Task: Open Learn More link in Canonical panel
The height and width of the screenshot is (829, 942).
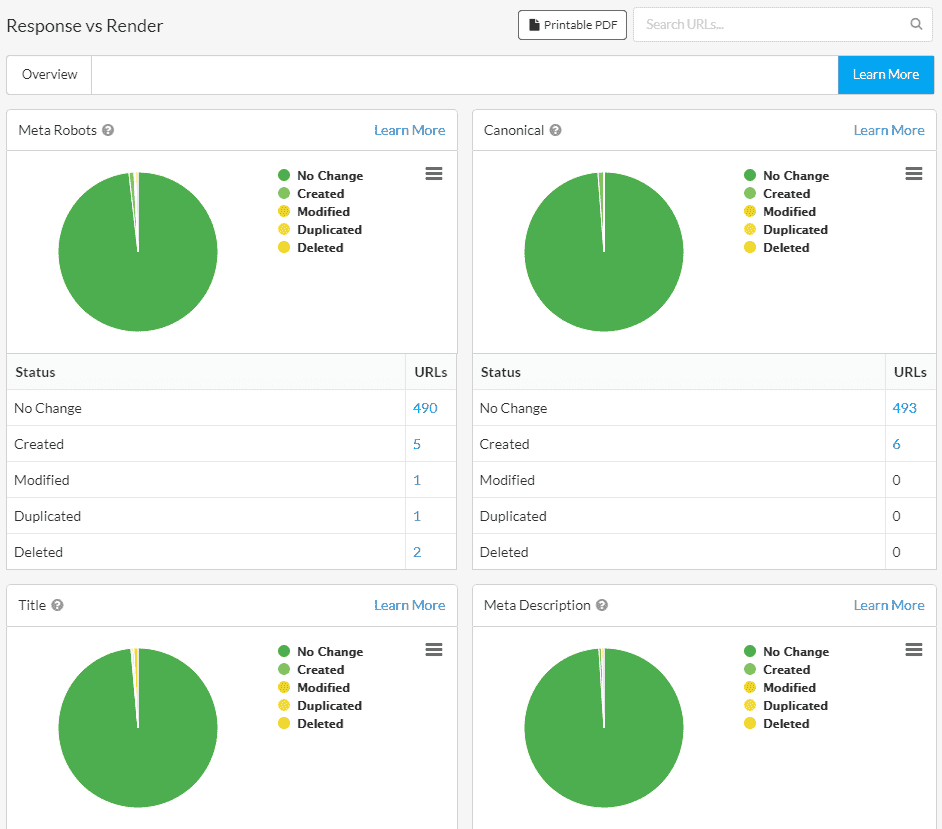Action: [889, 130]
